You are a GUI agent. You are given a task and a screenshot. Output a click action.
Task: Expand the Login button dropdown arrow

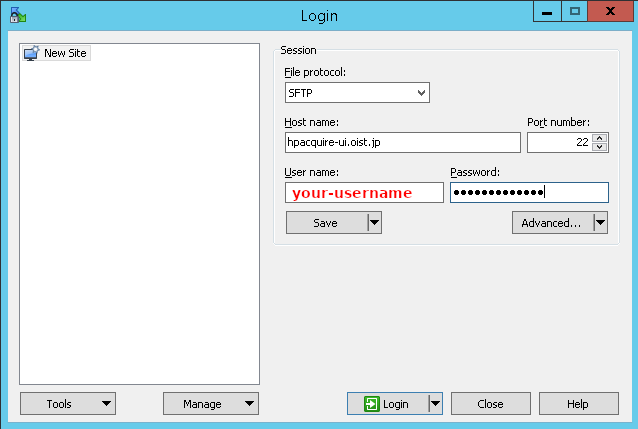pos(435,404)
